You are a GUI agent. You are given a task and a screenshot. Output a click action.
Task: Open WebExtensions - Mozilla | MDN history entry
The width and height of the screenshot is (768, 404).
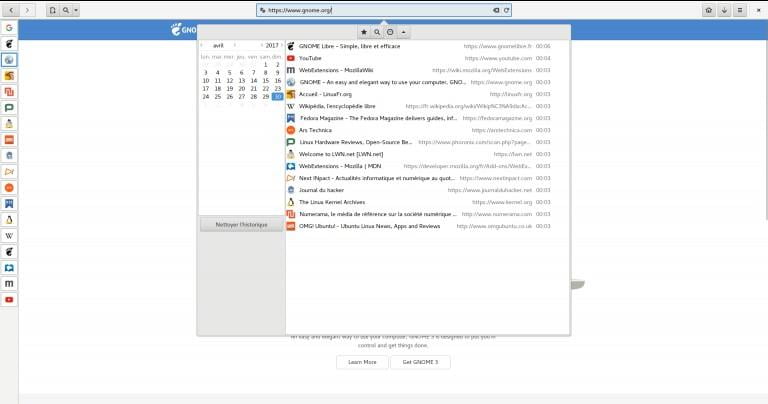pyautogui.click(x=427, y=166)
